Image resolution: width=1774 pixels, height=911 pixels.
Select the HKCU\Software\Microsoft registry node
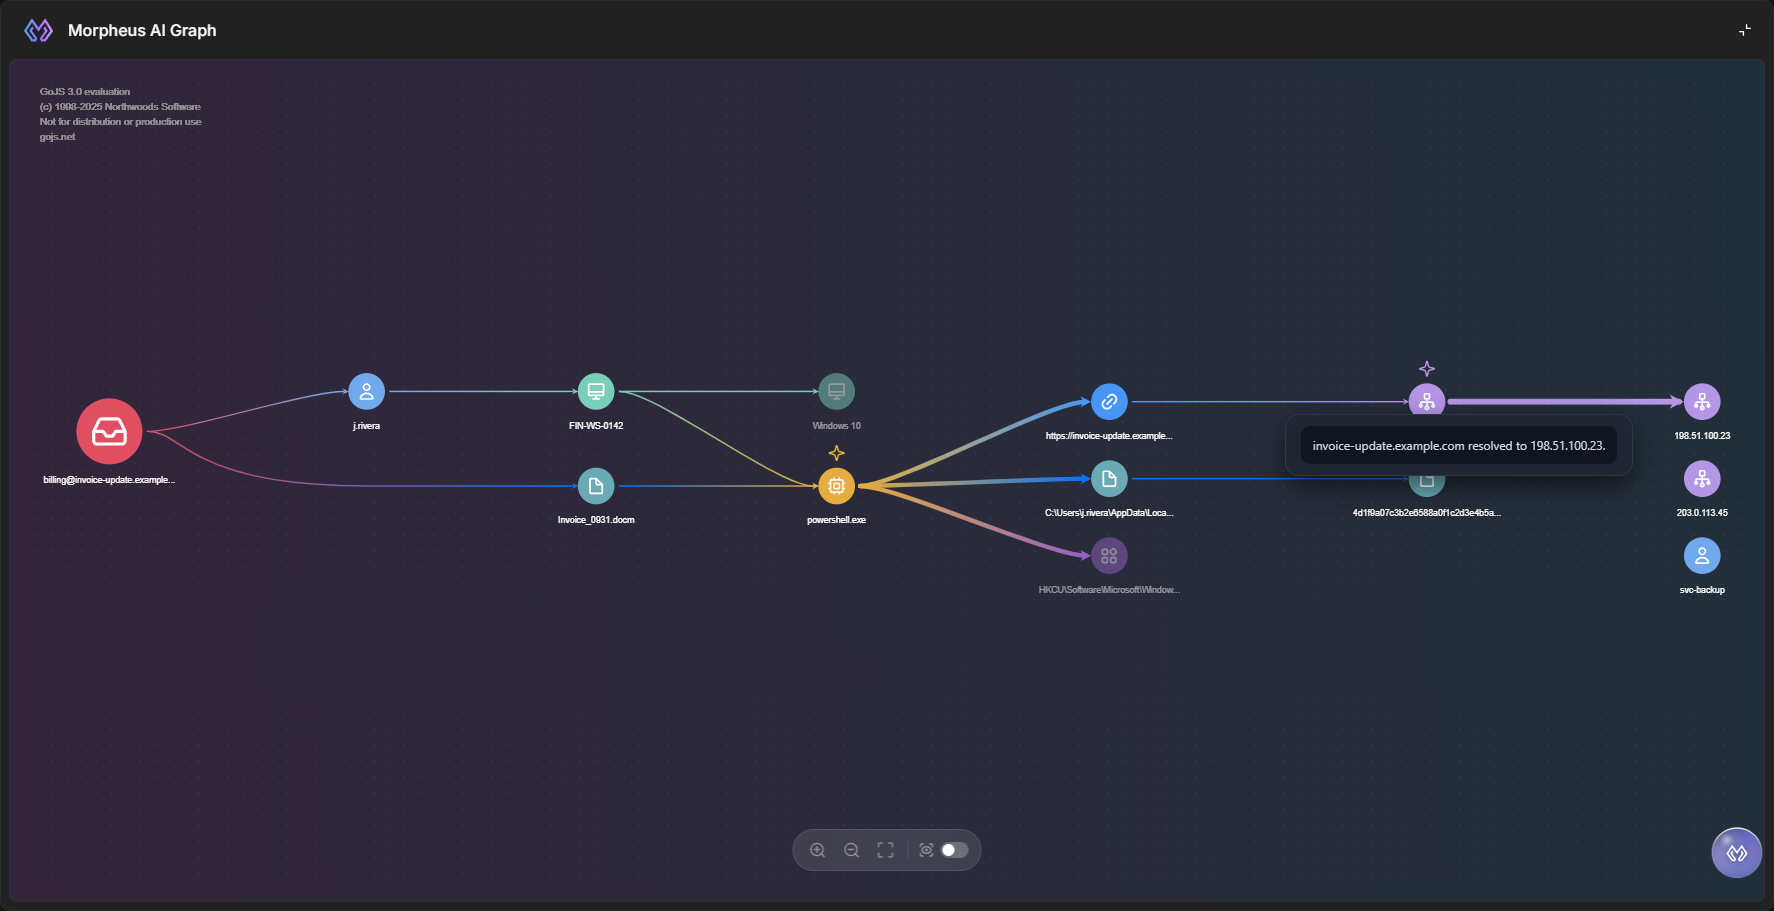1109,556
